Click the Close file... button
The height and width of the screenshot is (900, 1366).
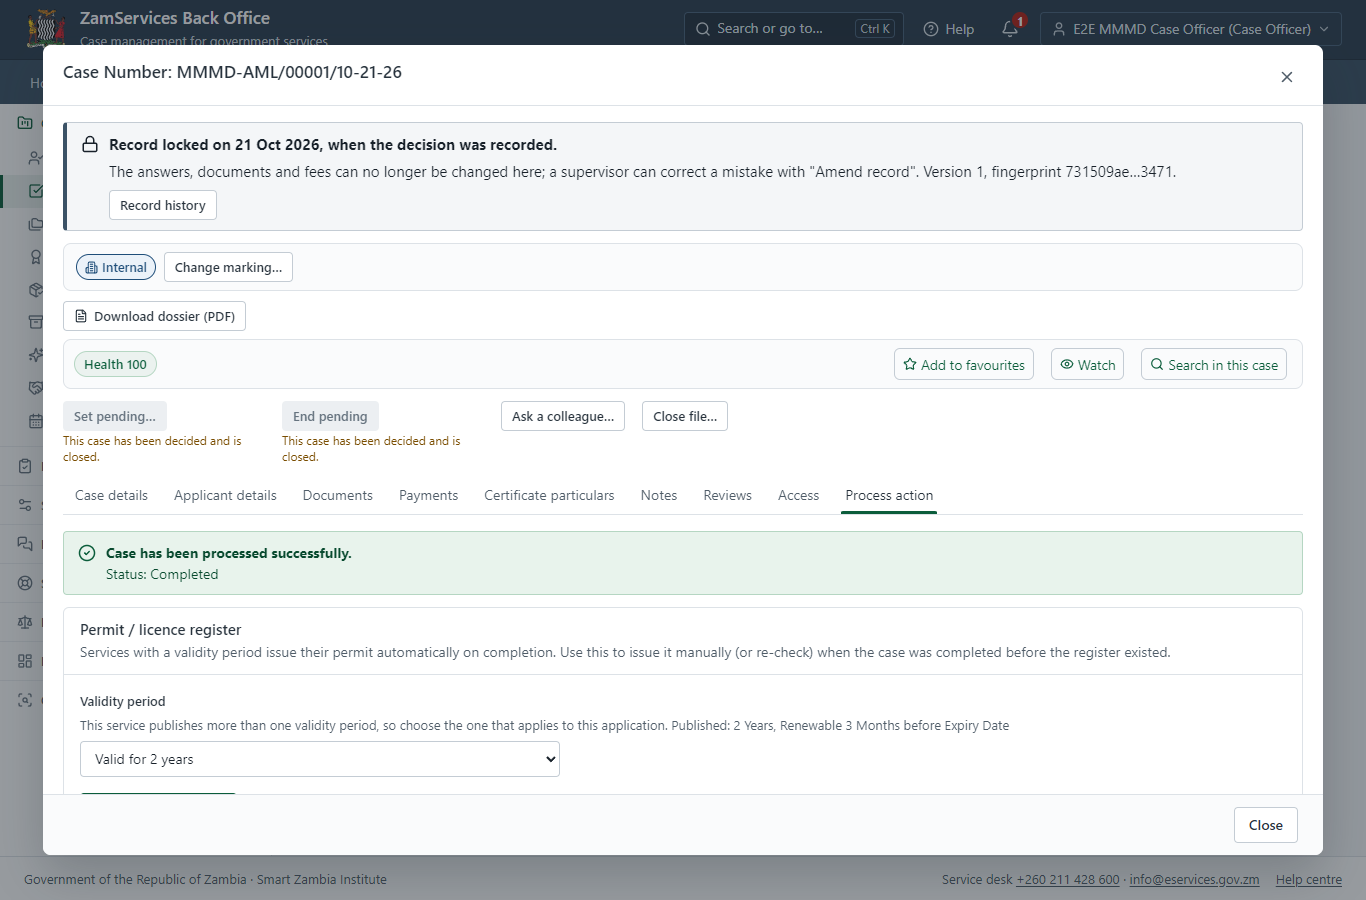685,416
